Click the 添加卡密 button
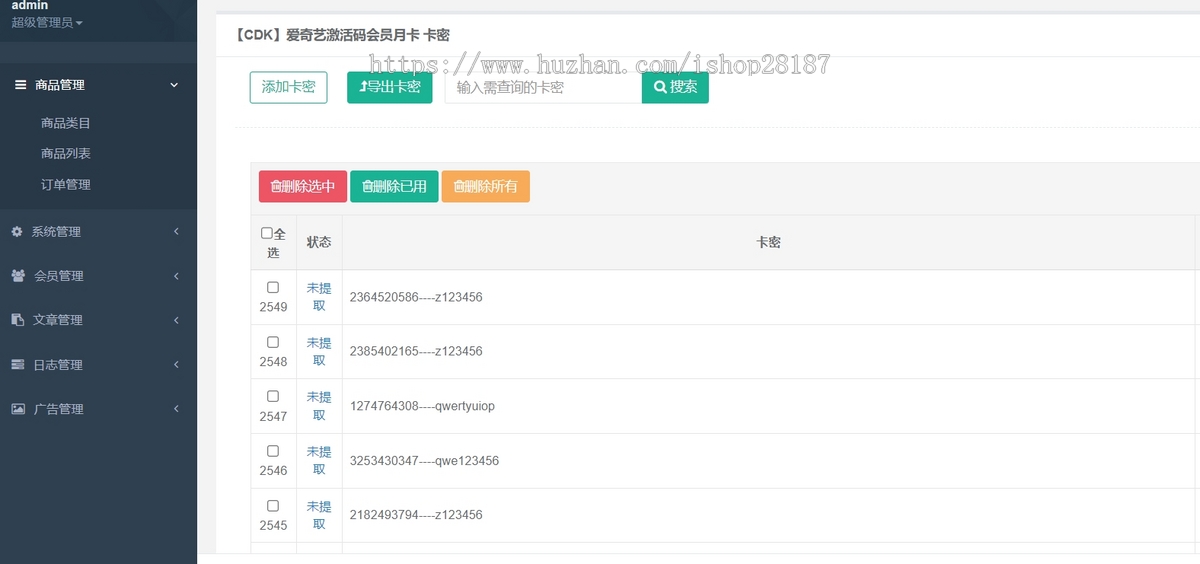This screenshot has width=1200, height=564. point(288,87)
